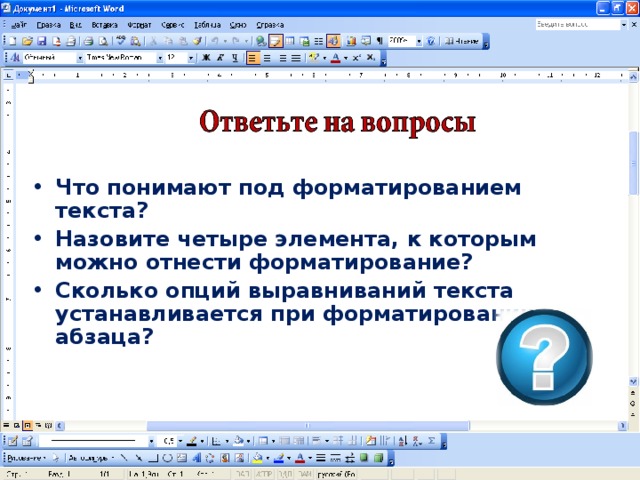Open the Draw actions menu dropdown
The image size is (640, 480).
coord(27,458)
